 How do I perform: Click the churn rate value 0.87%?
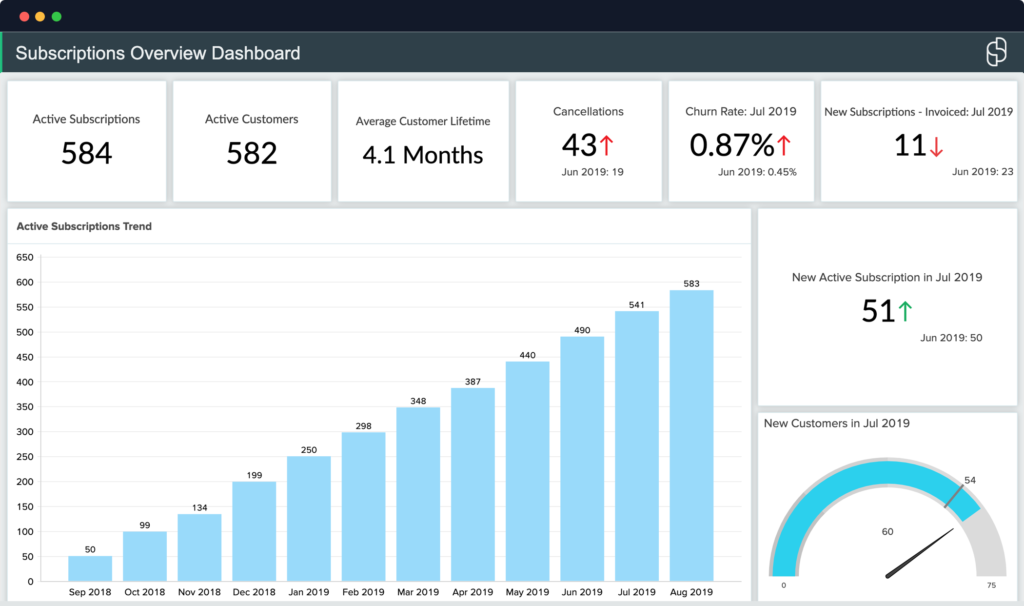[x=731, y=145]
